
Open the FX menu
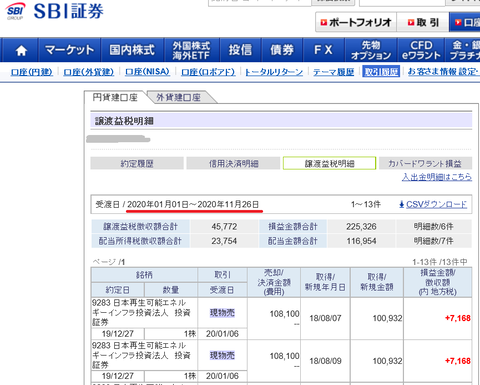323,50
